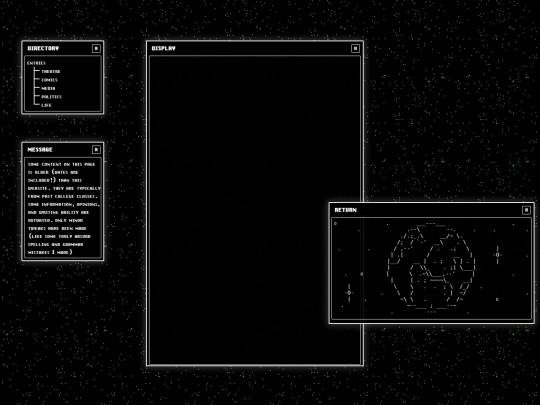Viewport: 540px width, 405px height.
Task: Open the Media entry in Directory
Action: click(48, 88)
